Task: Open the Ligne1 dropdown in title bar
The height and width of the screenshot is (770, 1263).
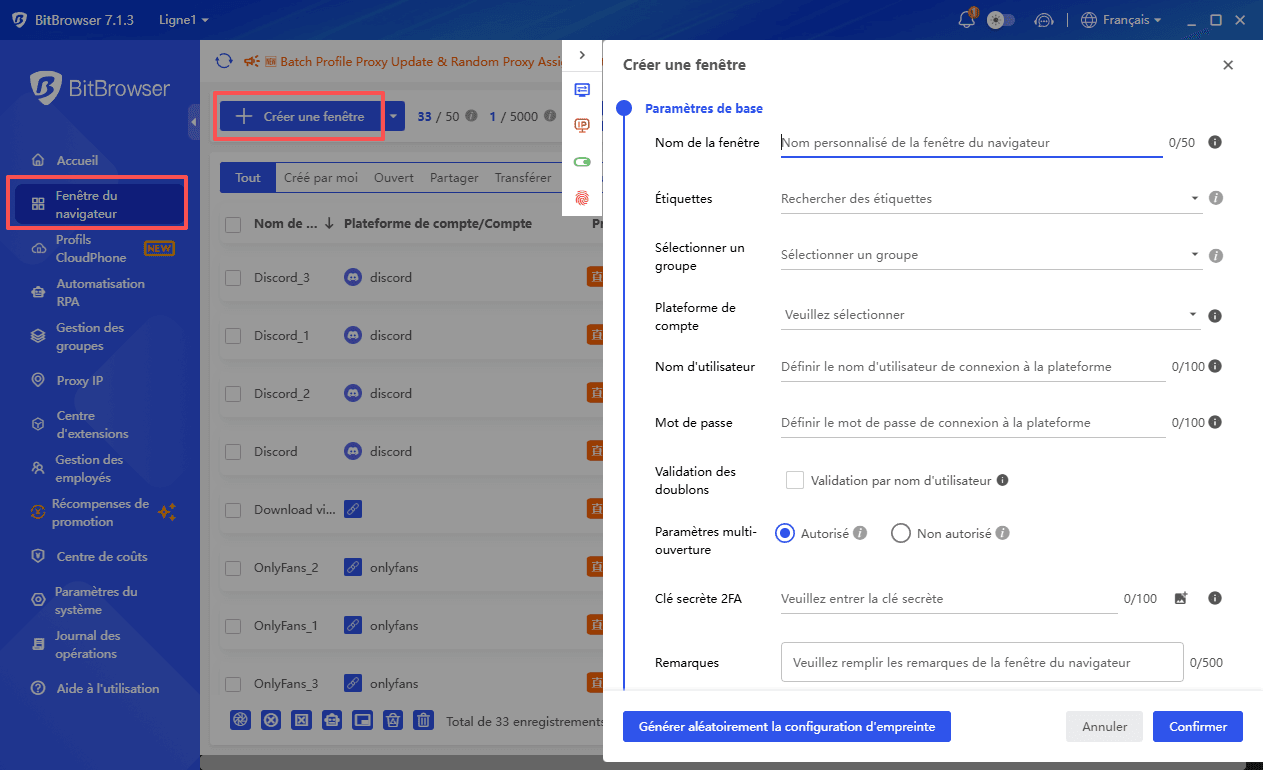Action: 184,20
